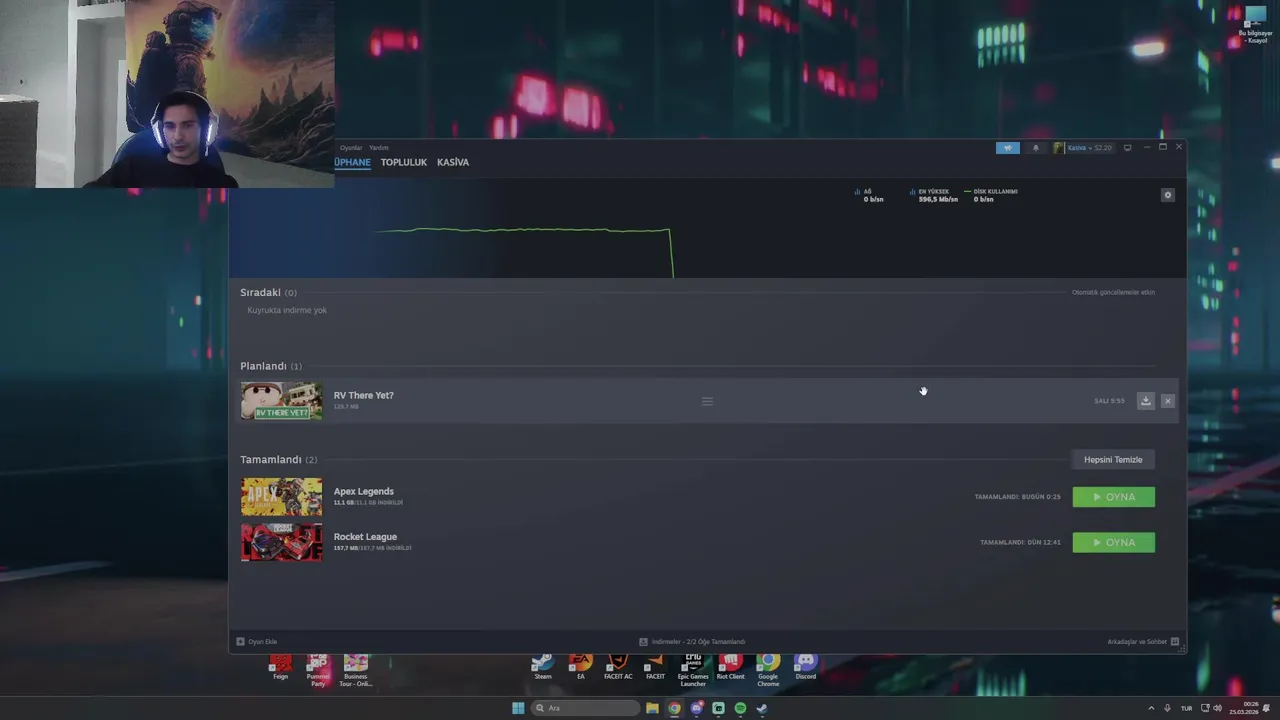Remove RV There Yet? from planned downloads
This screenshot has width=1280, height=720.
(x=1167, y=401)
